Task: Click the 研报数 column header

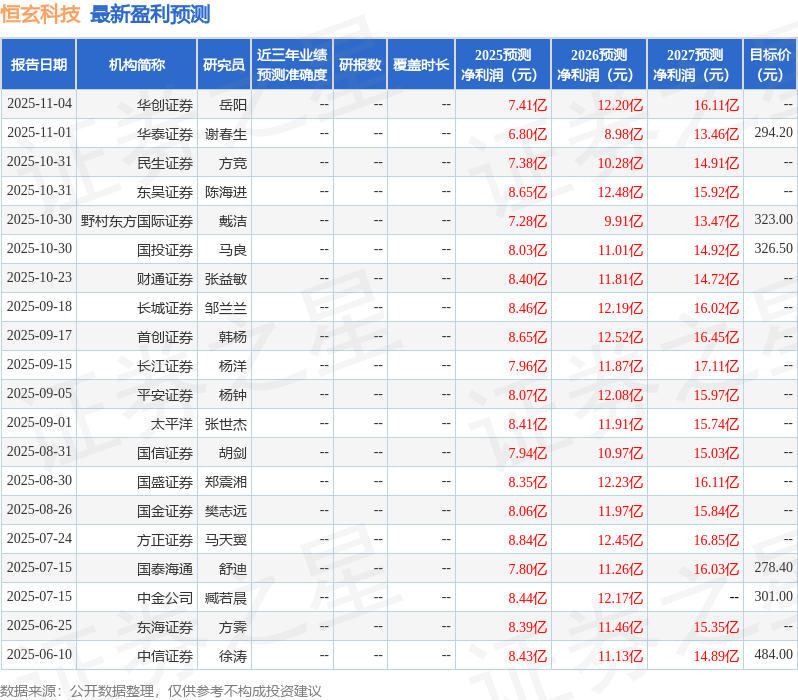Action: 360,65
